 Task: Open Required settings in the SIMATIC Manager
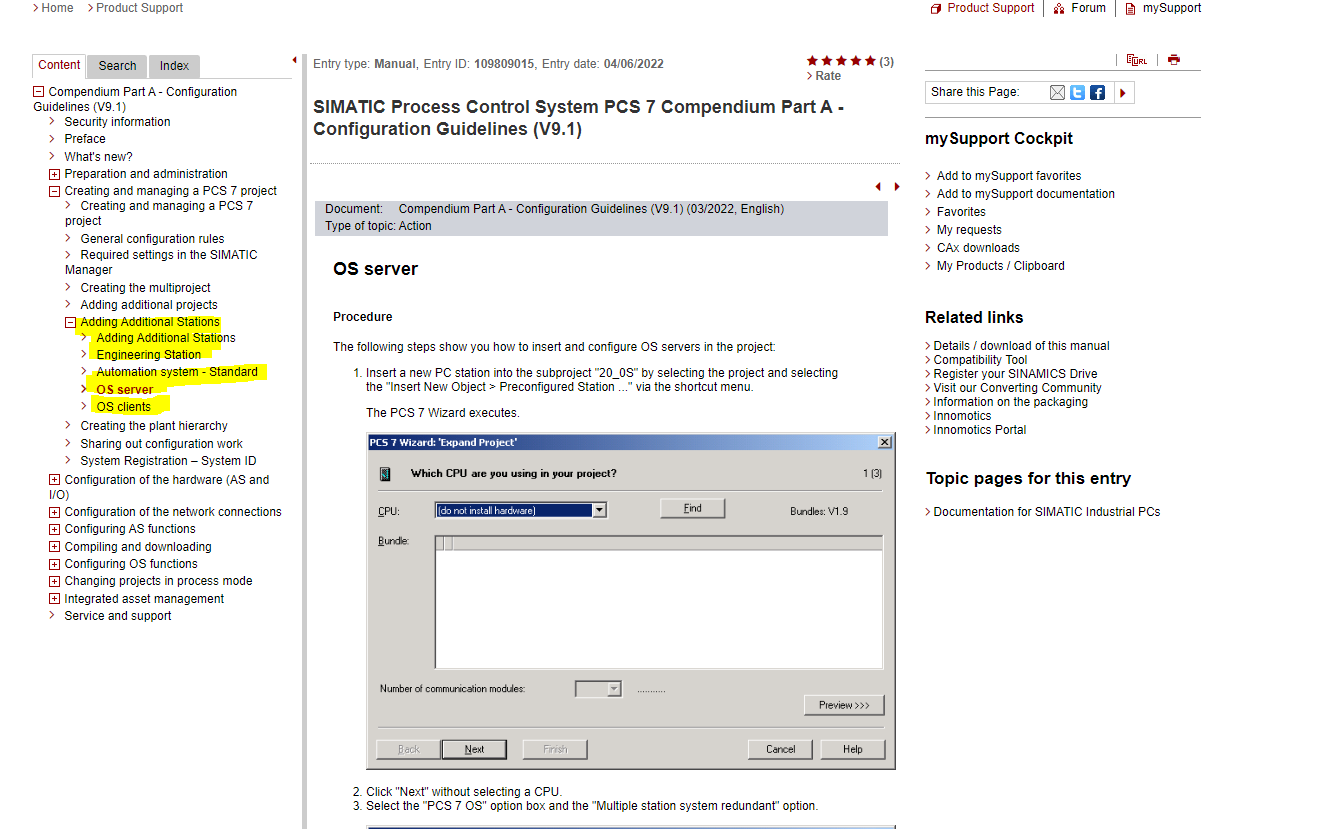(161, 262)
